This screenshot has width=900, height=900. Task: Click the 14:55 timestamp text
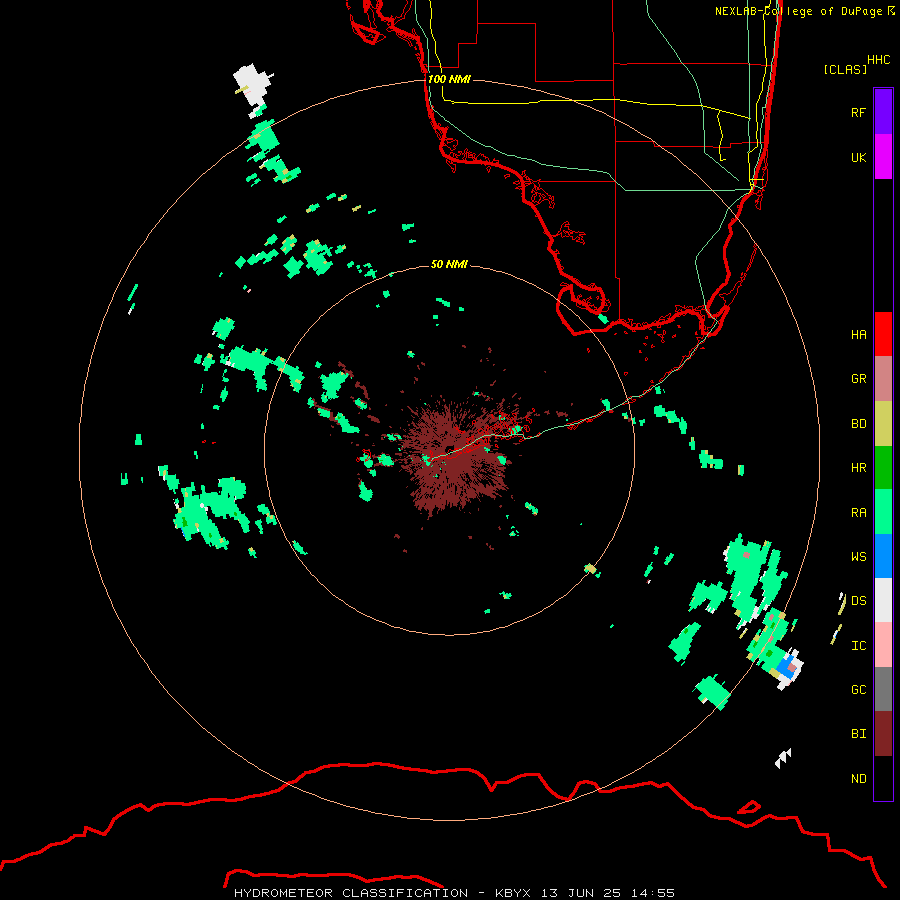click(x=653, y=893)
